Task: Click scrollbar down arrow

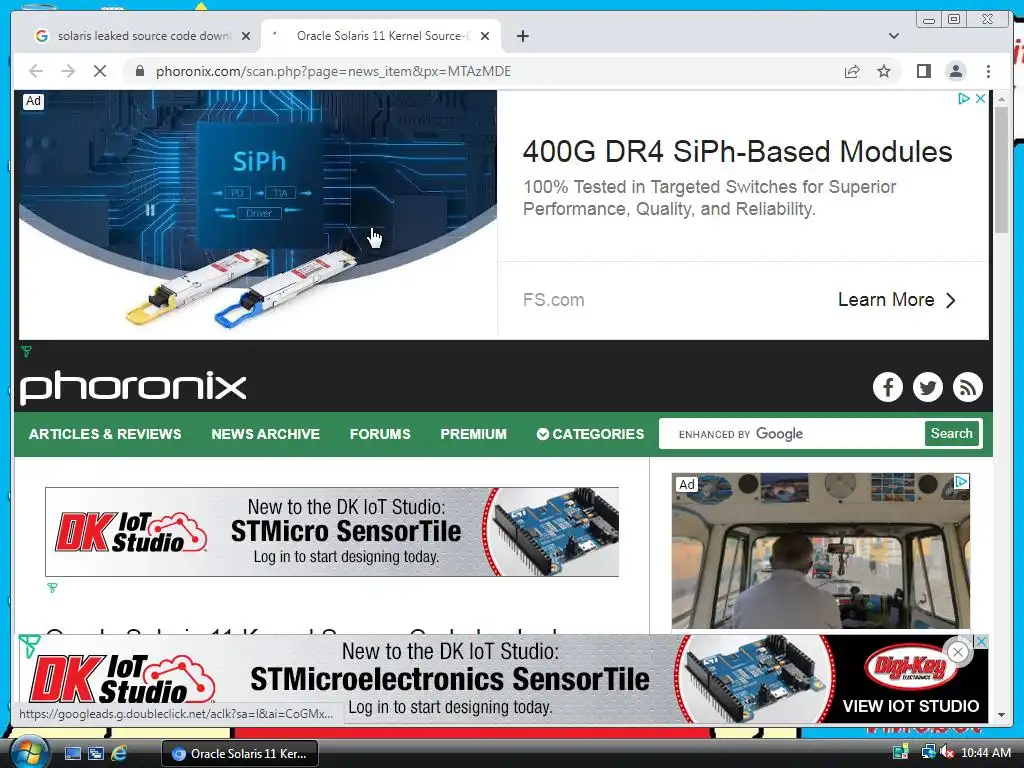Action: coord(1001,714)
